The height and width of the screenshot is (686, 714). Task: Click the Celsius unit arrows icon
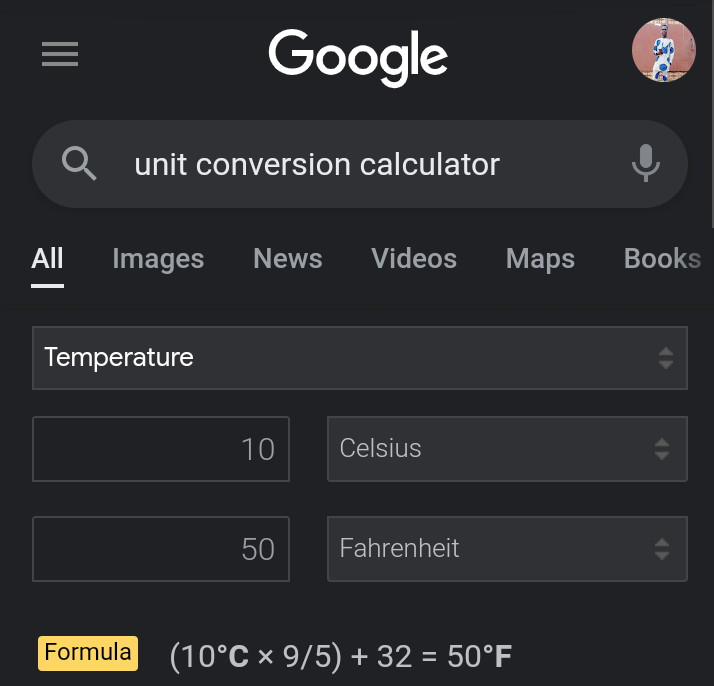tap(661, 449)
